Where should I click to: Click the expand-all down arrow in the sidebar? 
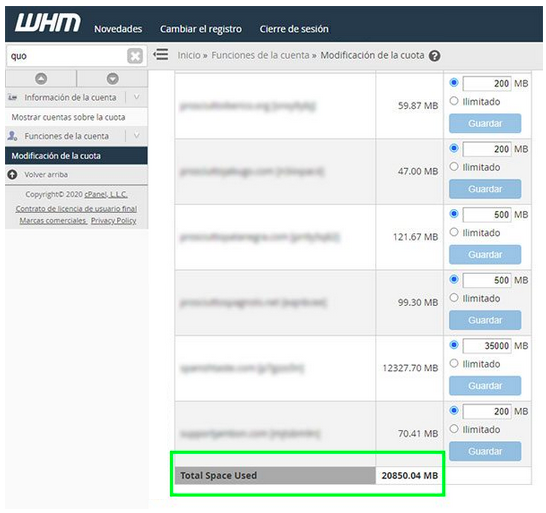pyautogui.click(x=112, y=79)
